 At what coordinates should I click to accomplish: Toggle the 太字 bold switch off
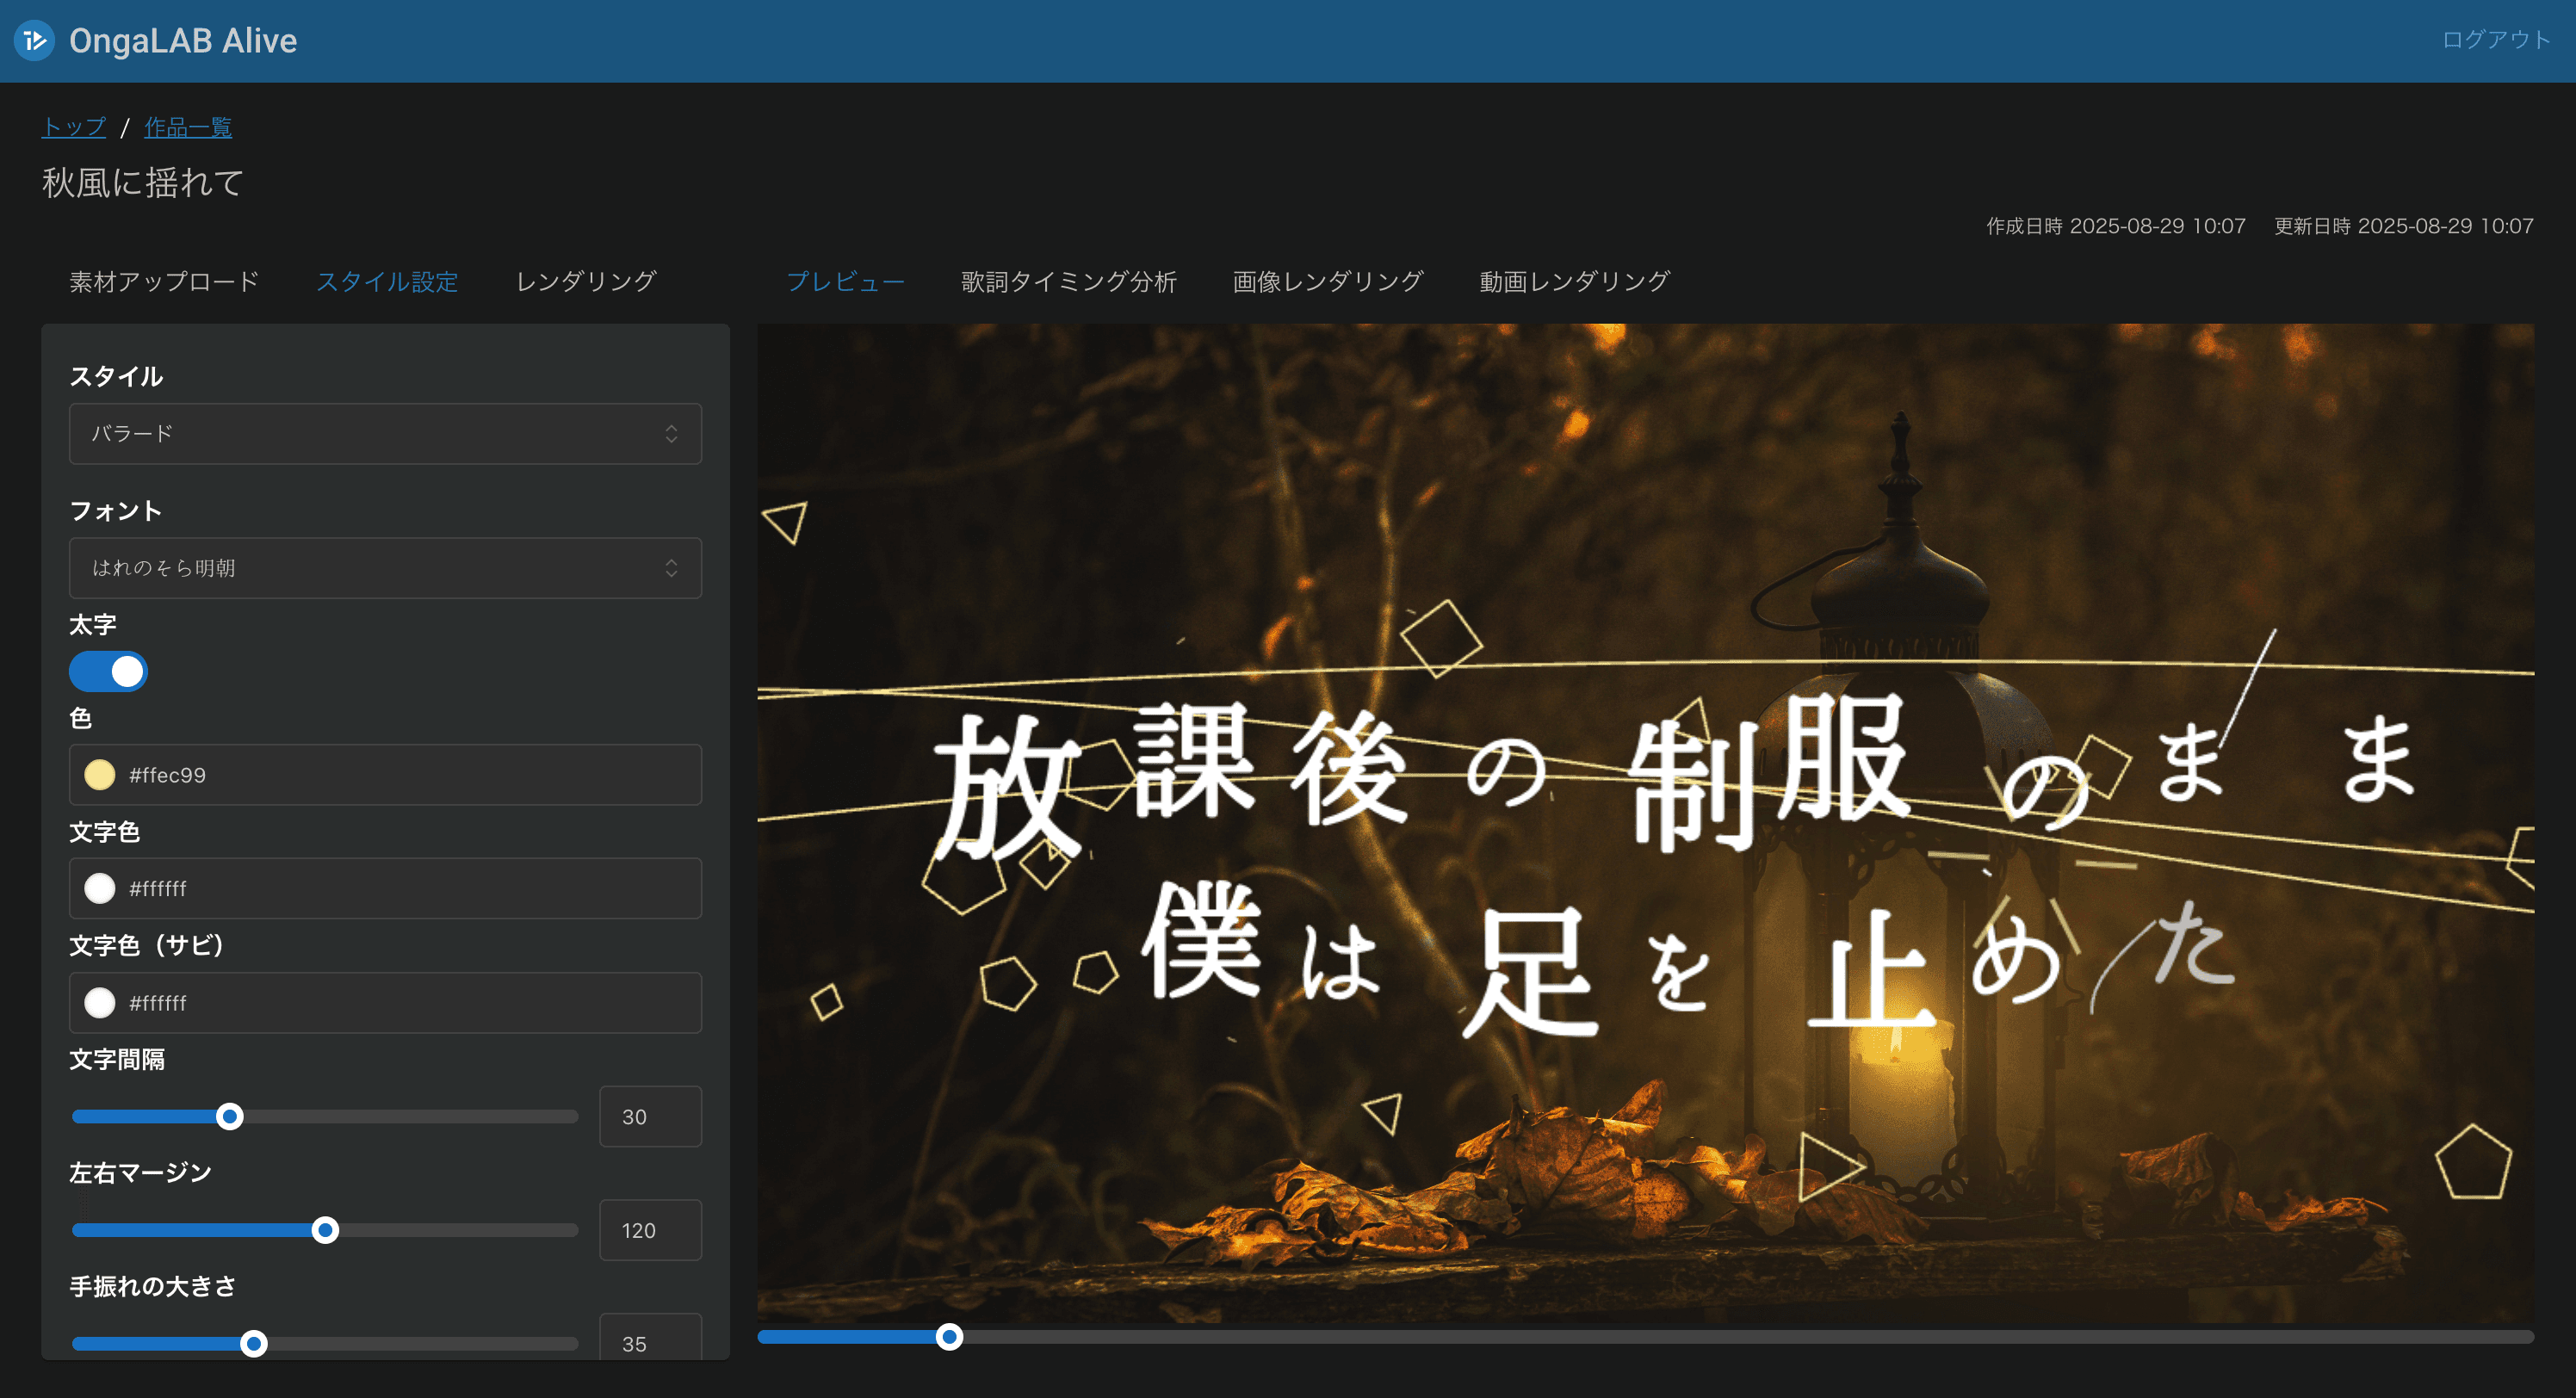coord(108,672)
